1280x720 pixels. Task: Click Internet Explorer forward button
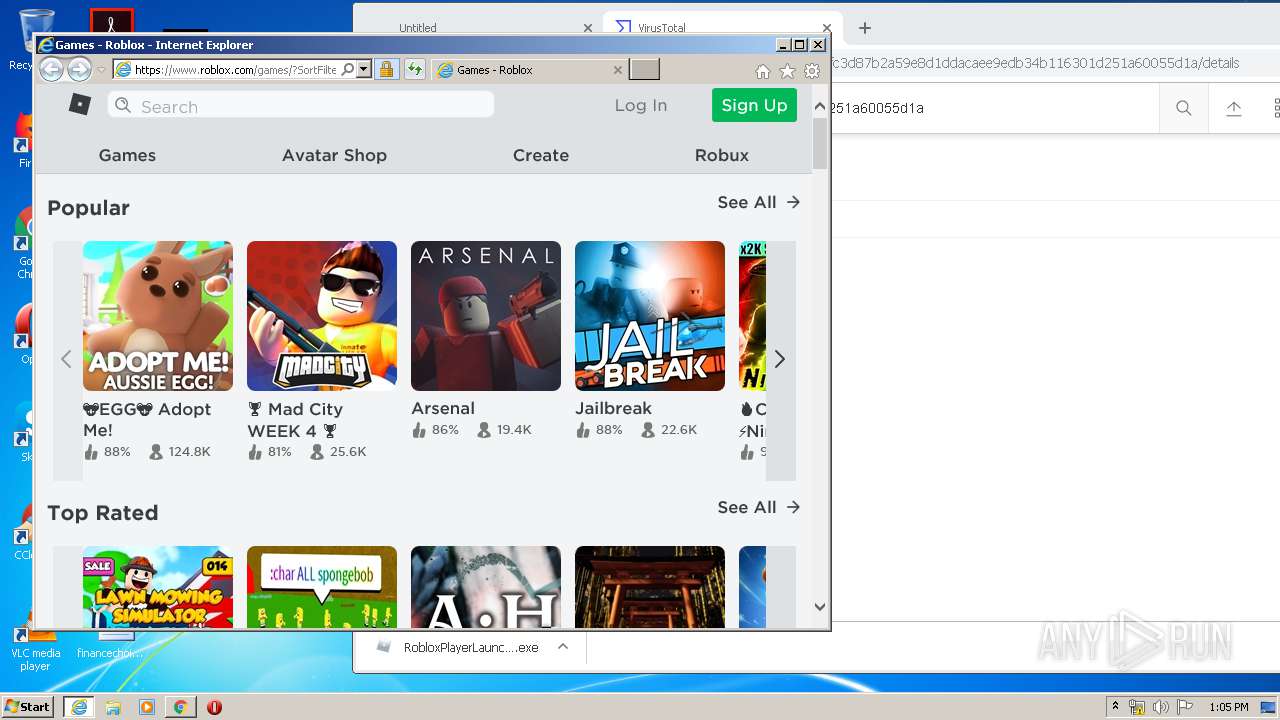[79, 69]
